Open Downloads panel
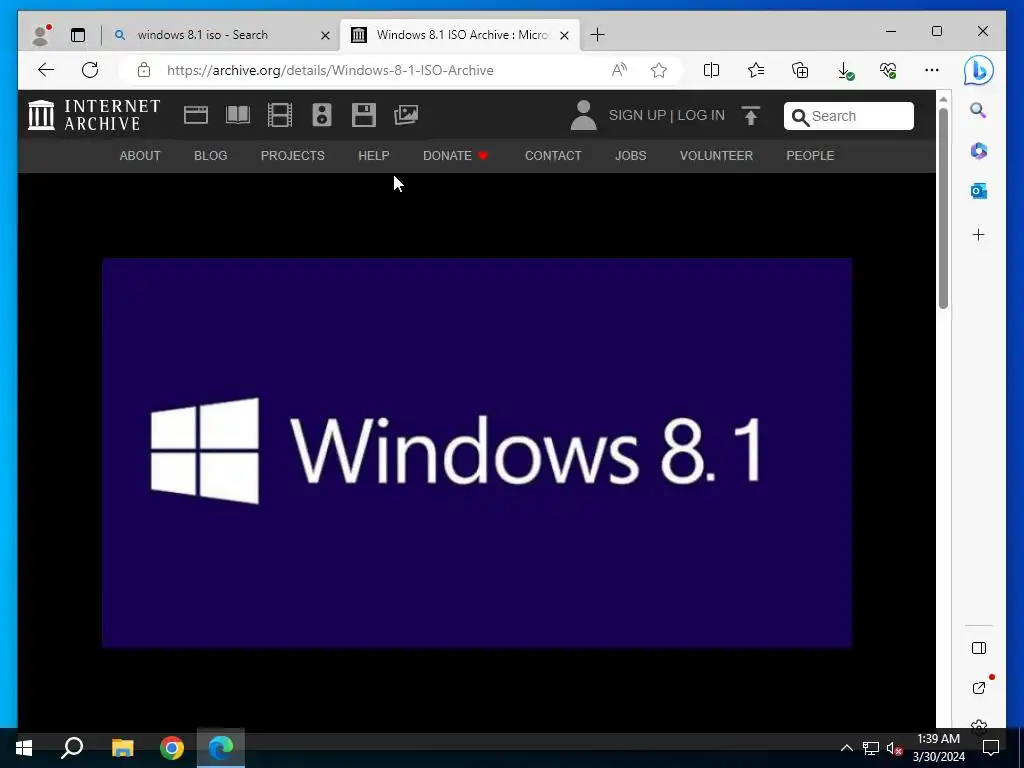Screen dimensions: 1024x768 click(x=845, y=71)
